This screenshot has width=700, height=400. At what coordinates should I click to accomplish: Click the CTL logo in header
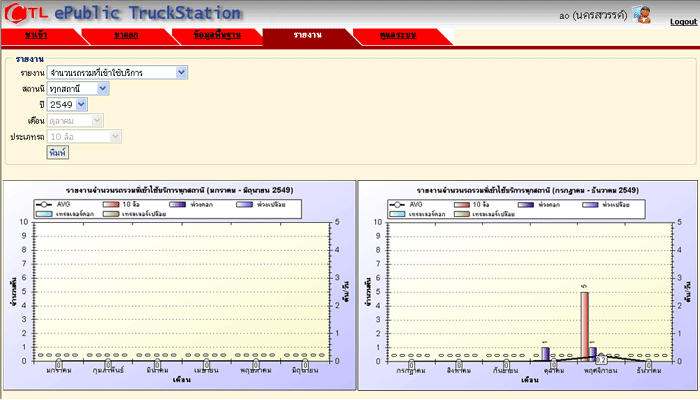tap(26, 13)
